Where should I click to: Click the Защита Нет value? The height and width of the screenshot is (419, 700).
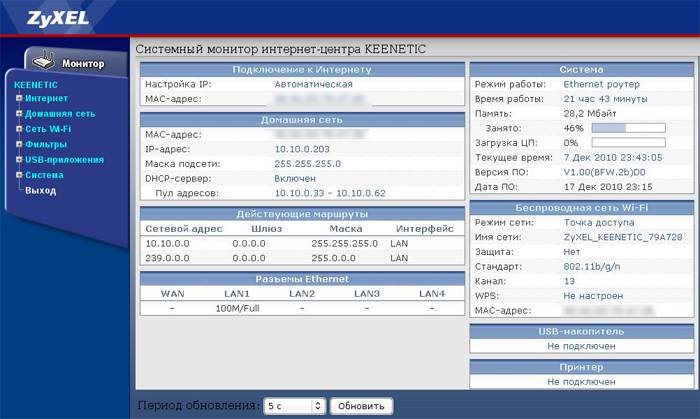click(572, 252)
